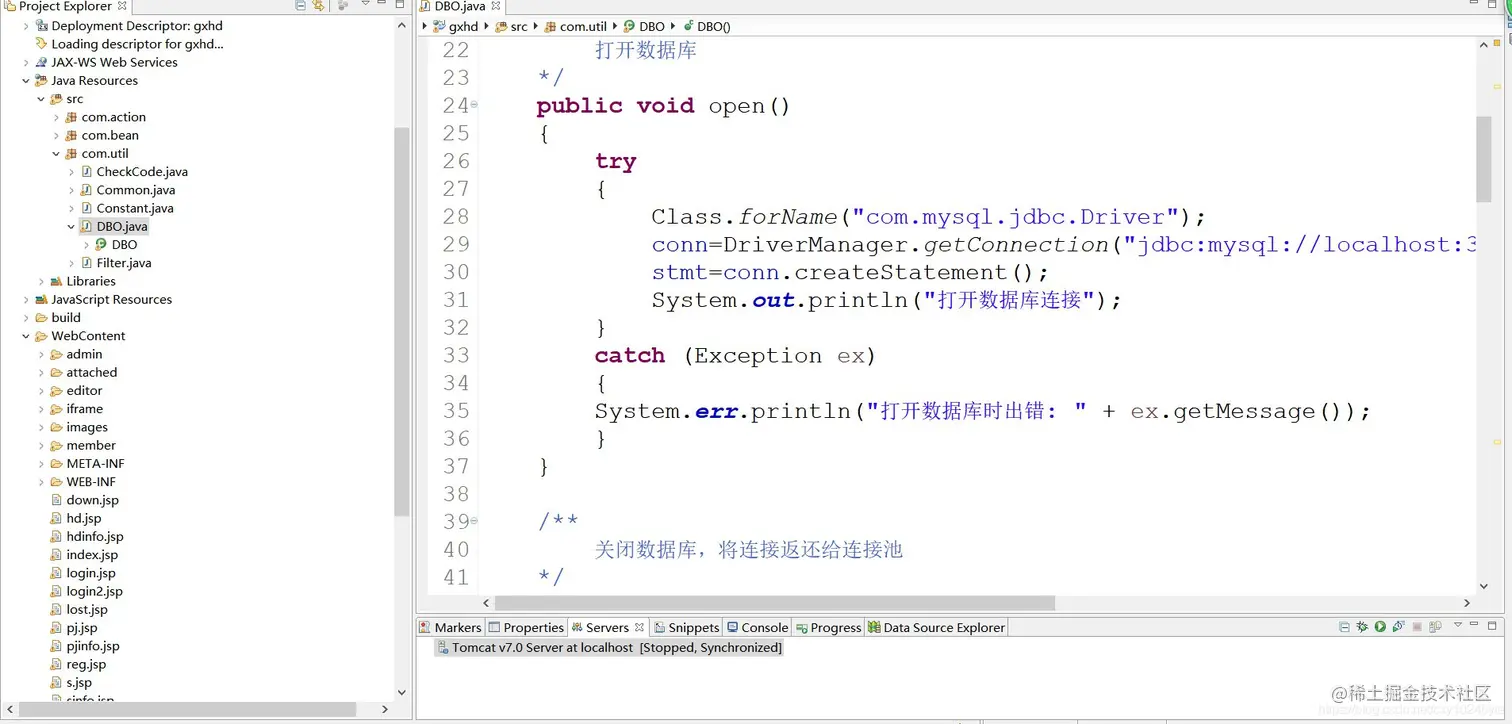This screenshot has width=1512, height=724.
Task: Start the server in debug mode
Action: coord(1362,627)
